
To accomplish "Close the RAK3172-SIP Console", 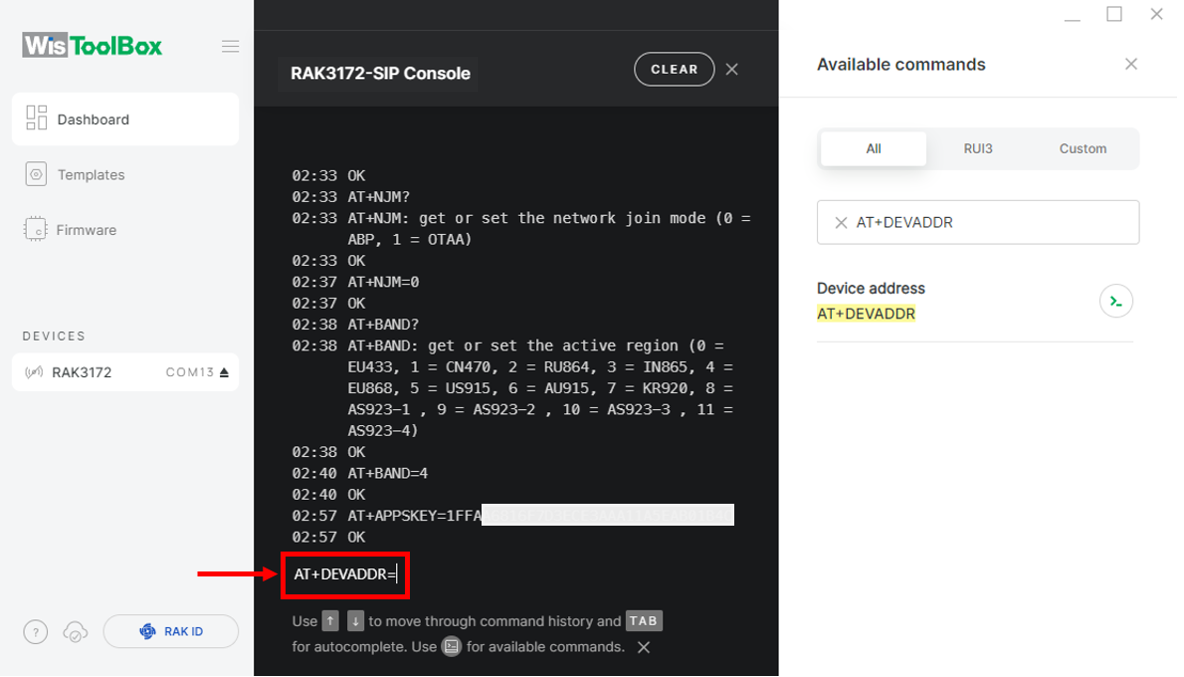I will 732,69.
